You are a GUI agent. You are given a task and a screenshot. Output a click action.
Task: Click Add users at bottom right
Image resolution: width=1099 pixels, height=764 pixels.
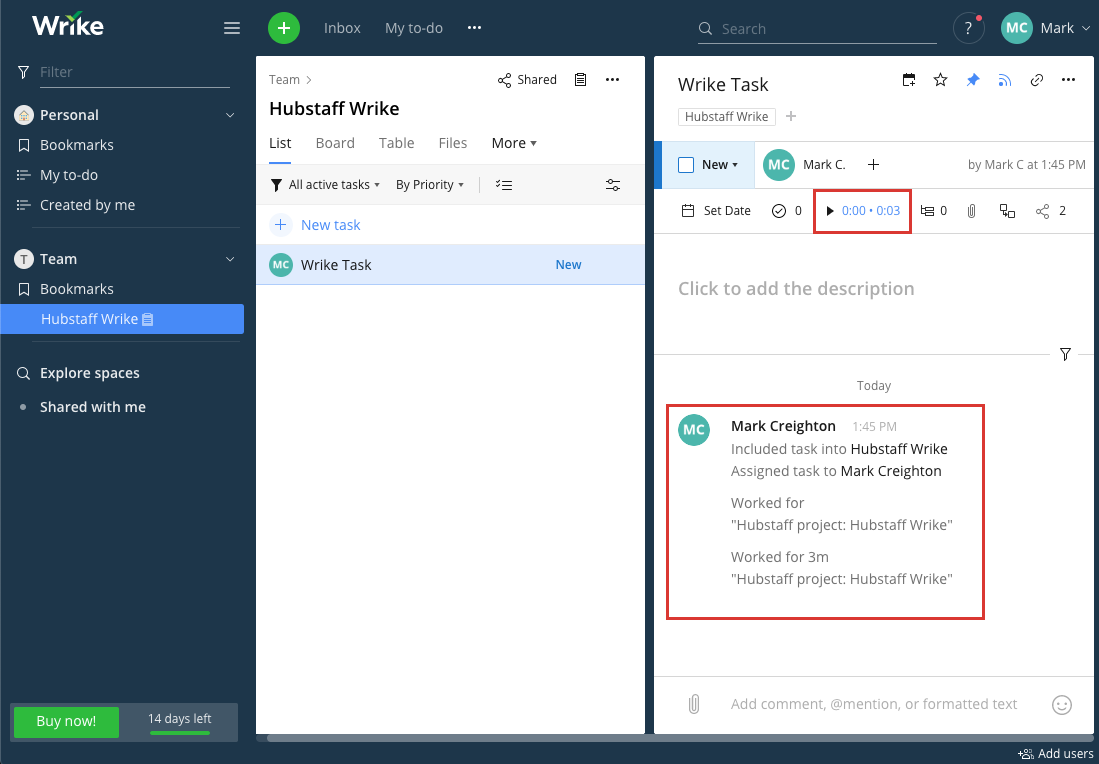click(x=1056, y=753)
